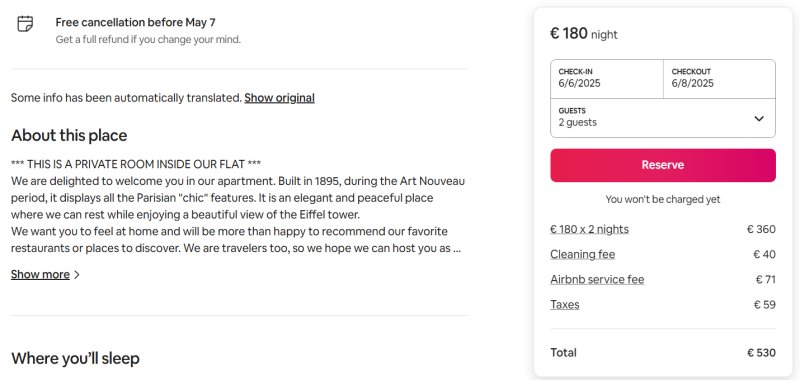Expand description with Show more
Viewport: 800px width, 380px height.
point(40,274)
